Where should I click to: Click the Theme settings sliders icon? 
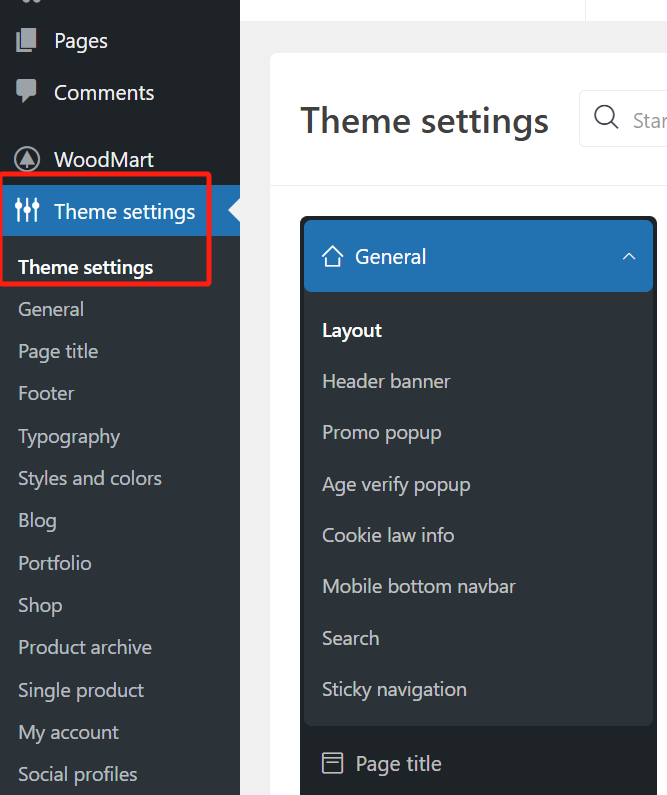(x=27, y=211)
